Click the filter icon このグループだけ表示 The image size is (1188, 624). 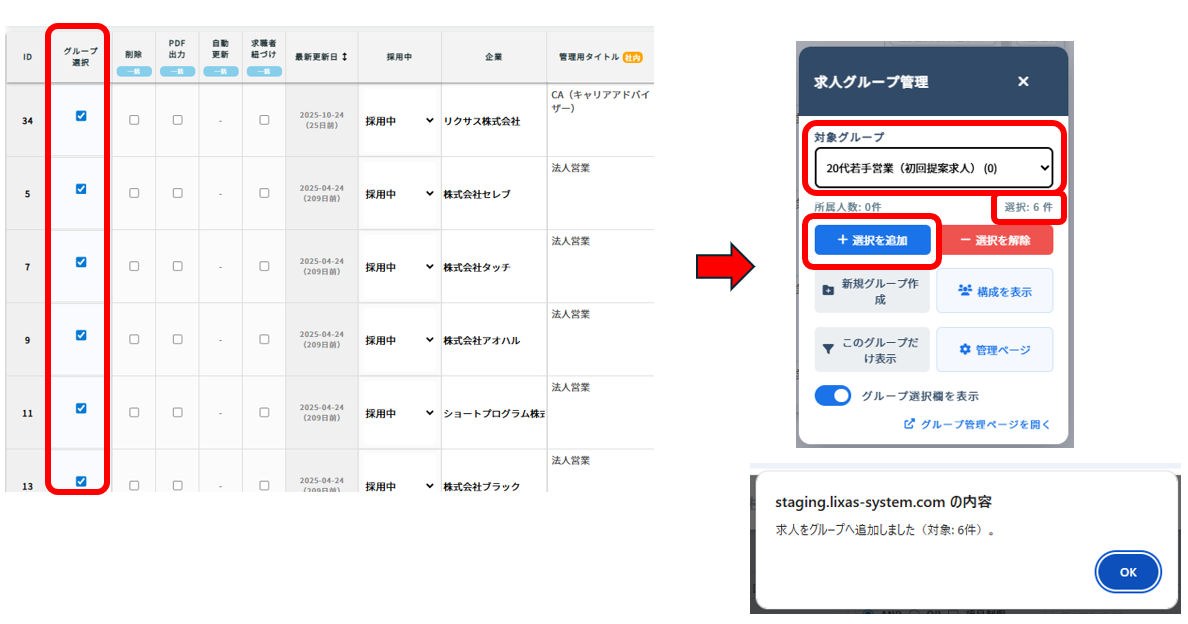pyautogui.click(x=871, y=350)
